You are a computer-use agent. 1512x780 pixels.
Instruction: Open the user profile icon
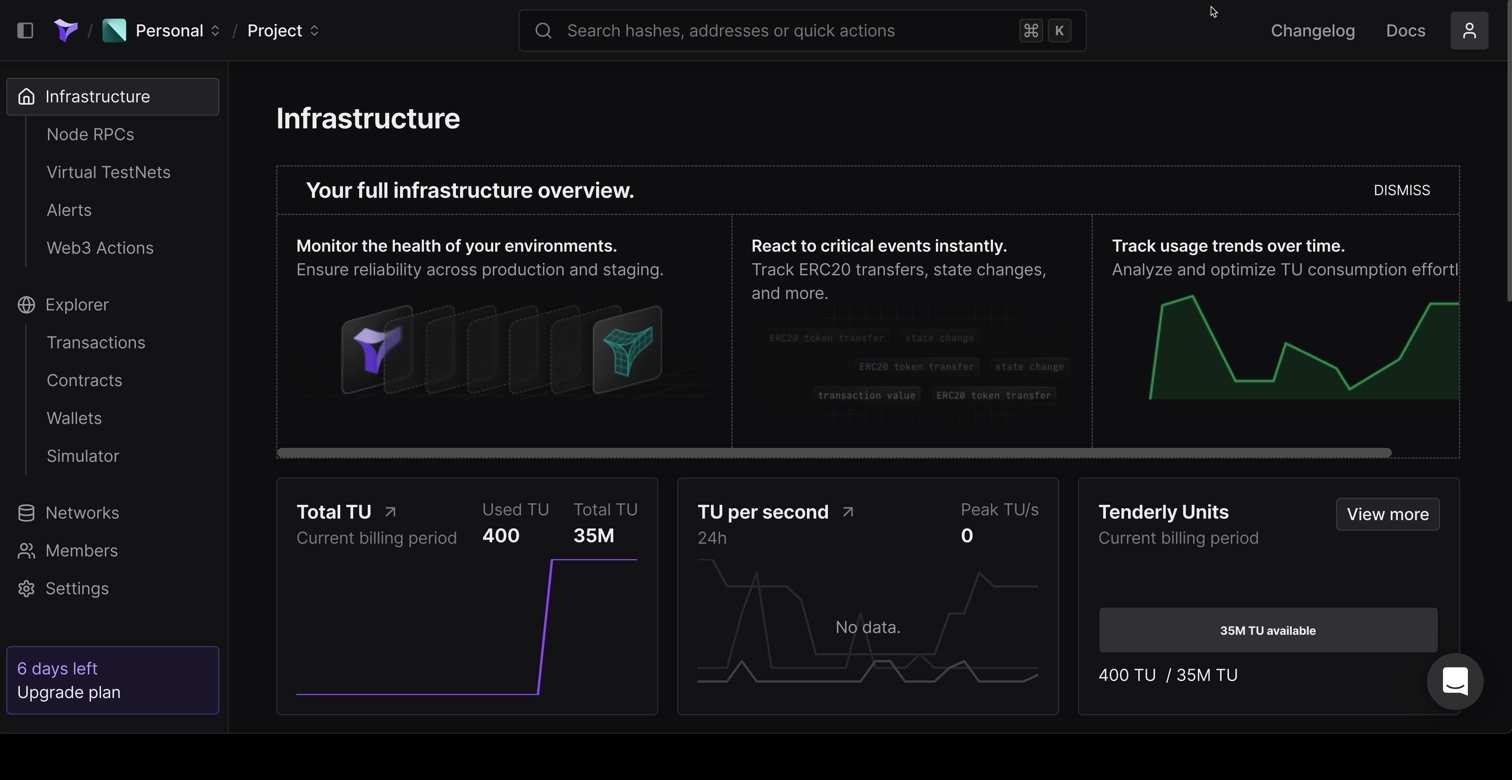pos(1468,31)
